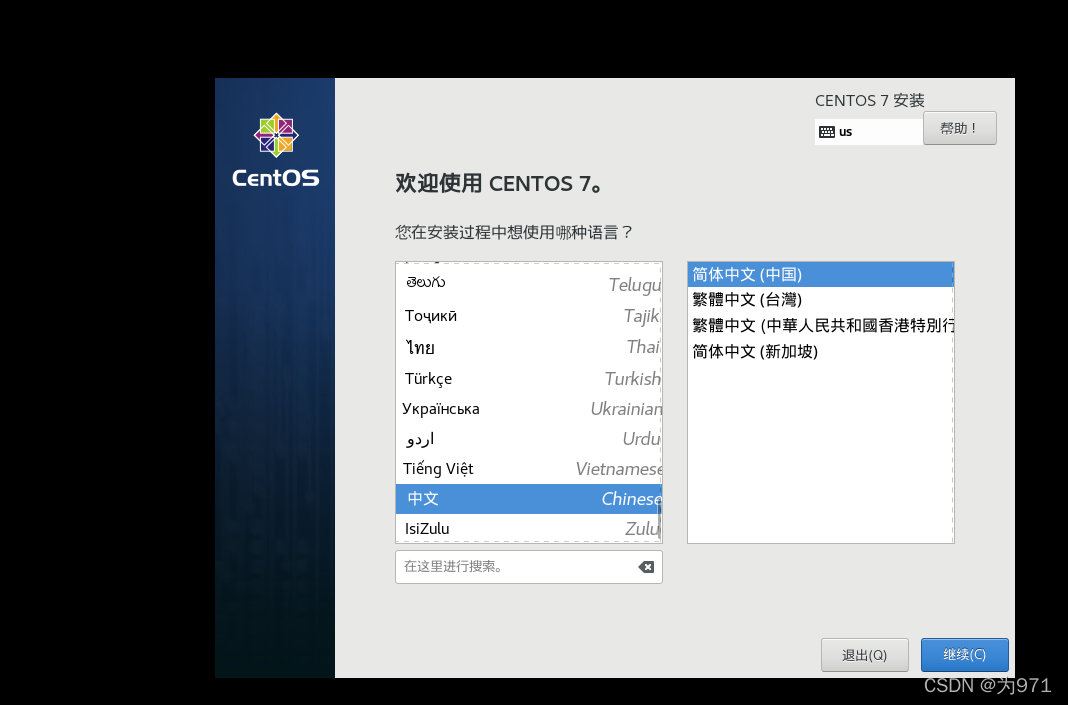Select Tiếng Việt Vietnamese language row
The height and width of the screenshot is (705, 1068).
click(x=529, y=469)
